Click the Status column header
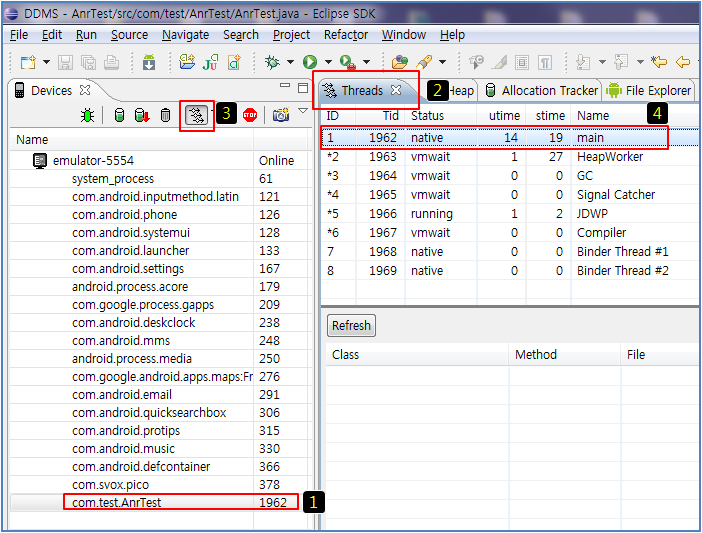This screenshot has width=702, height=533. coord(441,115)
